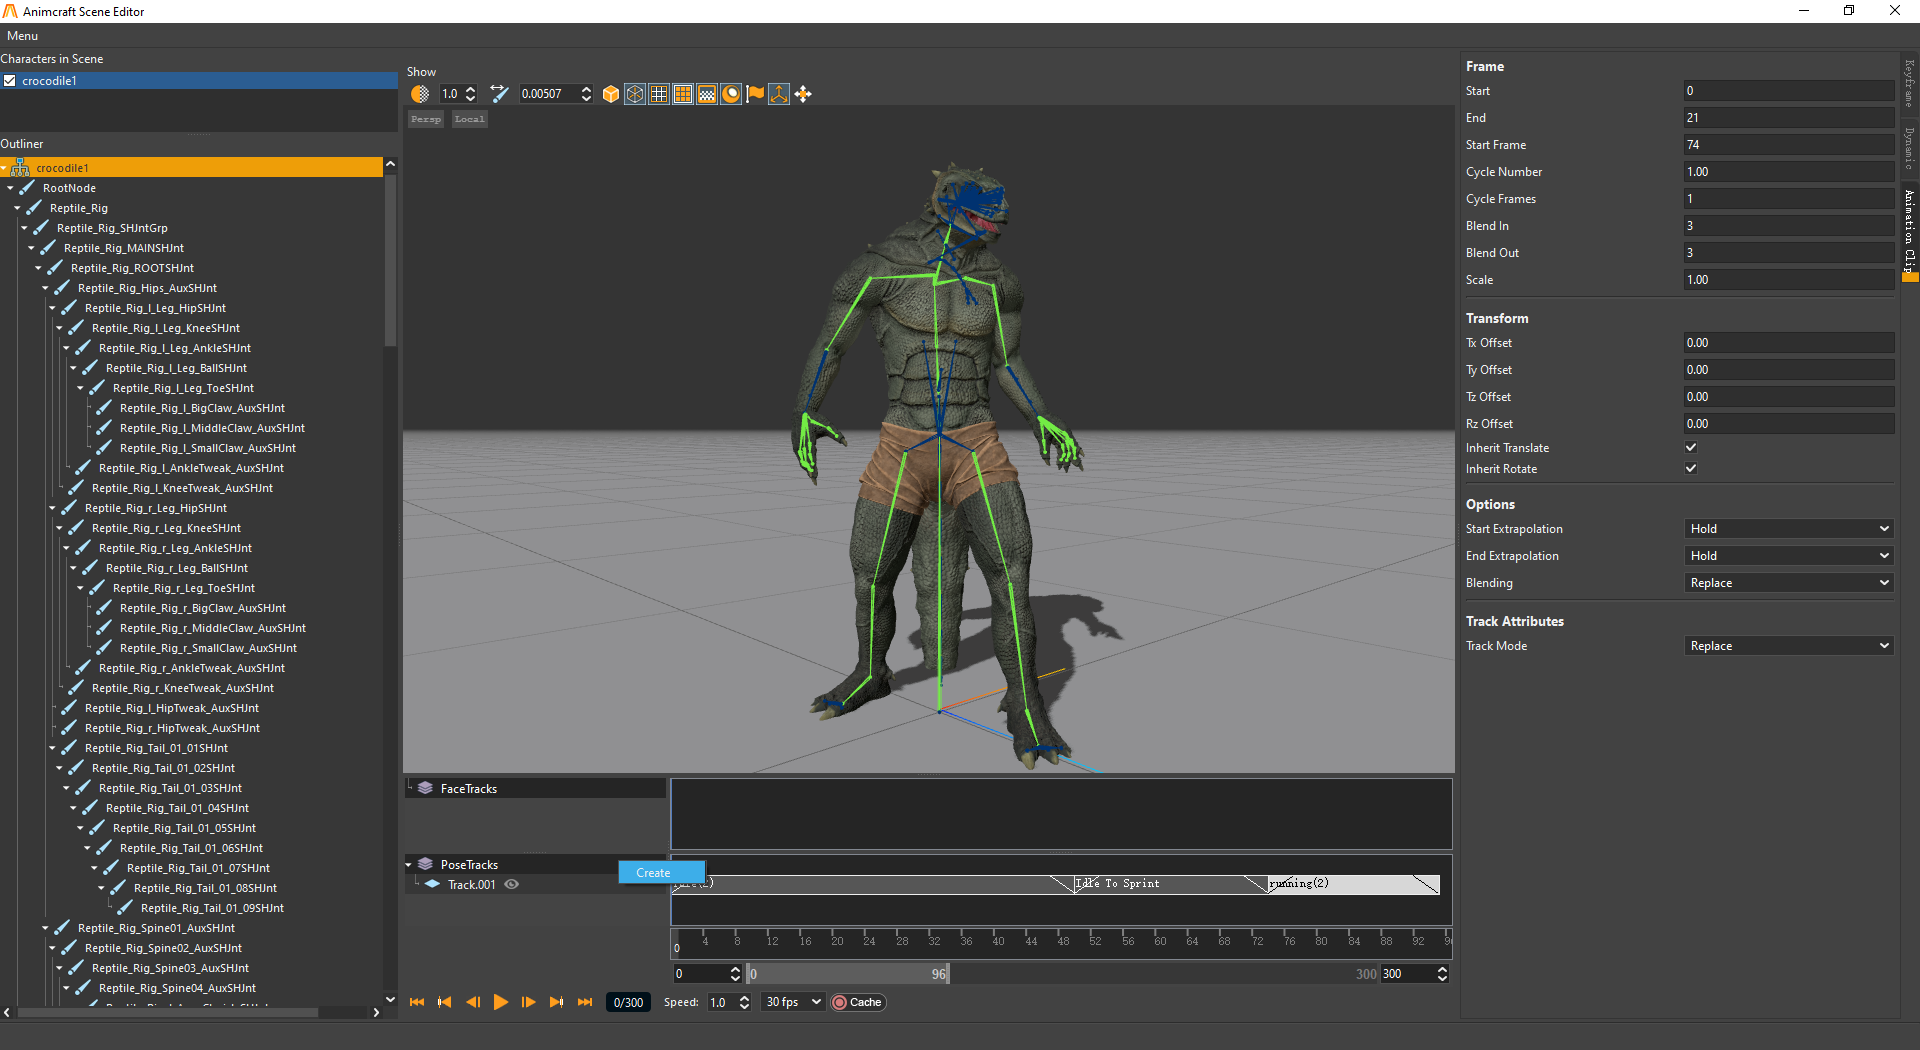The height and width of the screenshot is (1050, 1920).
Task: Switch to the Keyframe tab
Action: coord(1909,84)
